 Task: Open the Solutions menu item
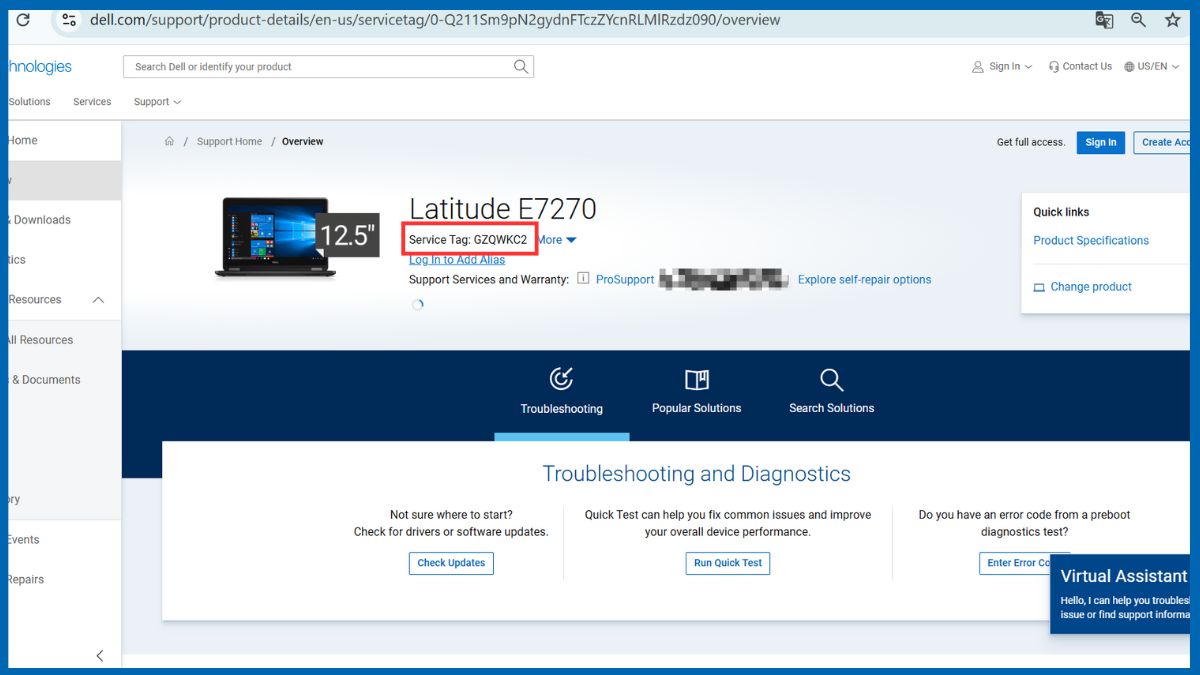(x=29, y=102)
